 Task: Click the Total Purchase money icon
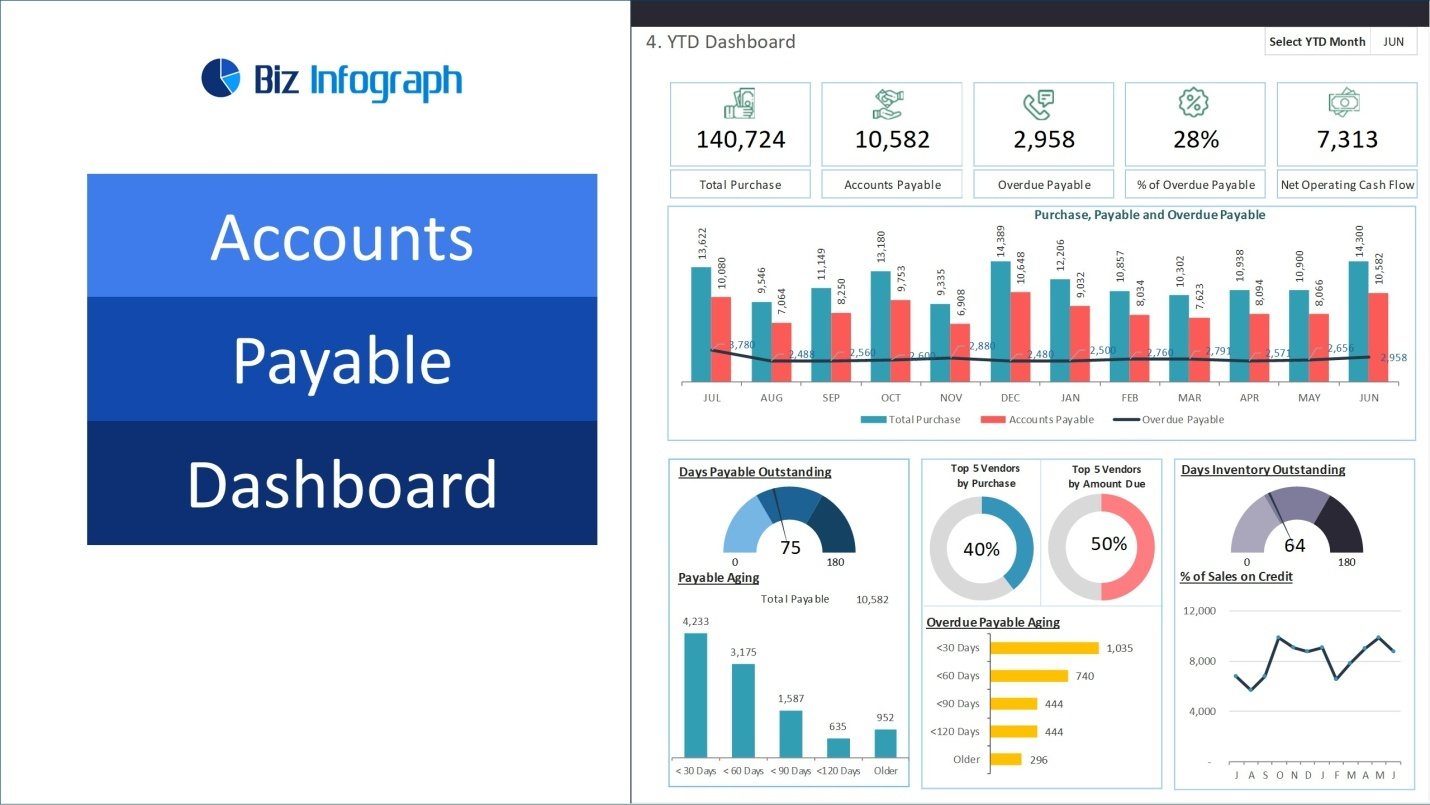(x=740, y=104)
